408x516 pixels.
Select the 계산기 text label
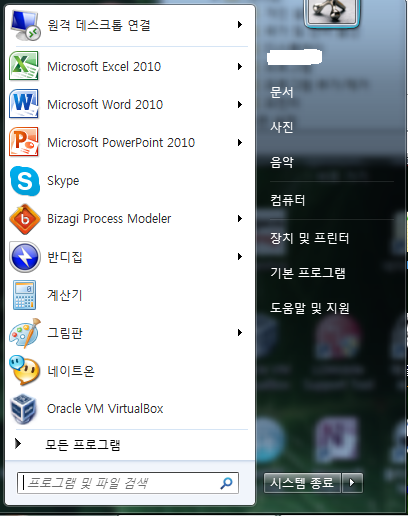click(x=65, y=295)
